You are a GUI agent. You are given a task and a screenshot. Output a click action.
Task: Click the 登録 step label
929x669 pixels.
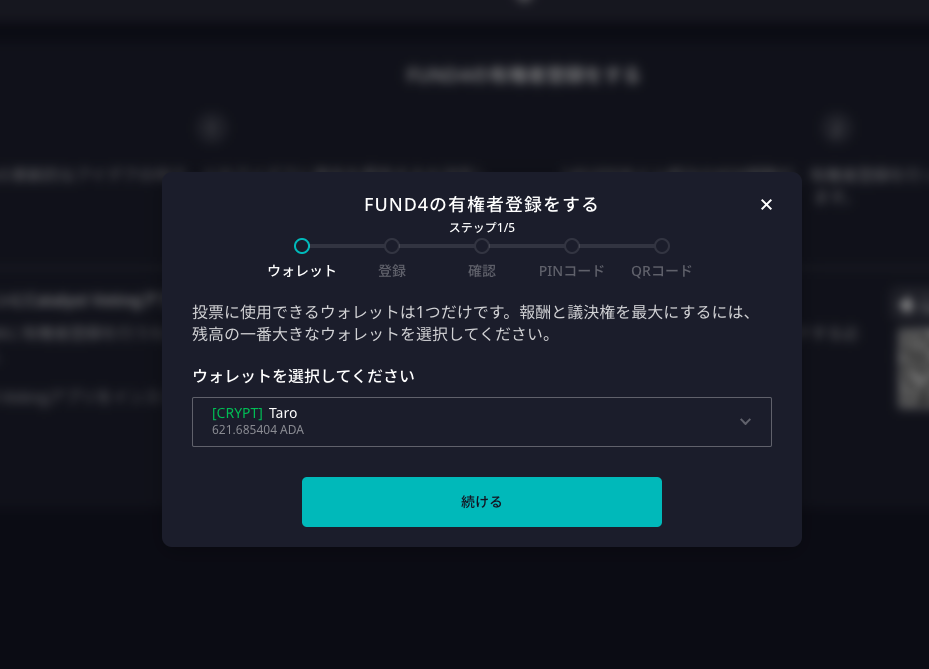392,271
